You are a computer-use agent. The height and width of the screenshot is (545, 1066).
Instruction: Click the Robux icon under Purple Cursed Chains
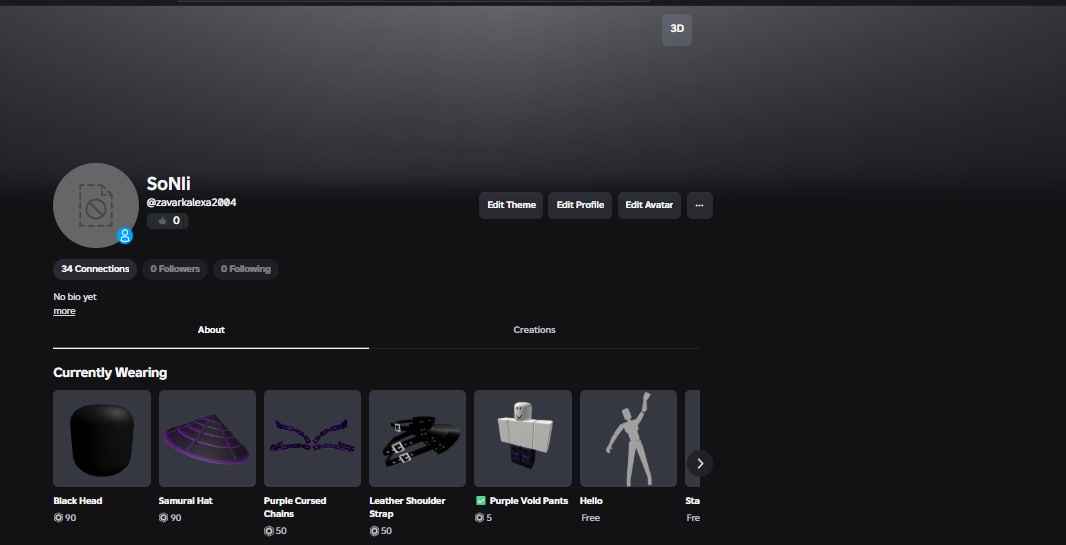point(269,531)
